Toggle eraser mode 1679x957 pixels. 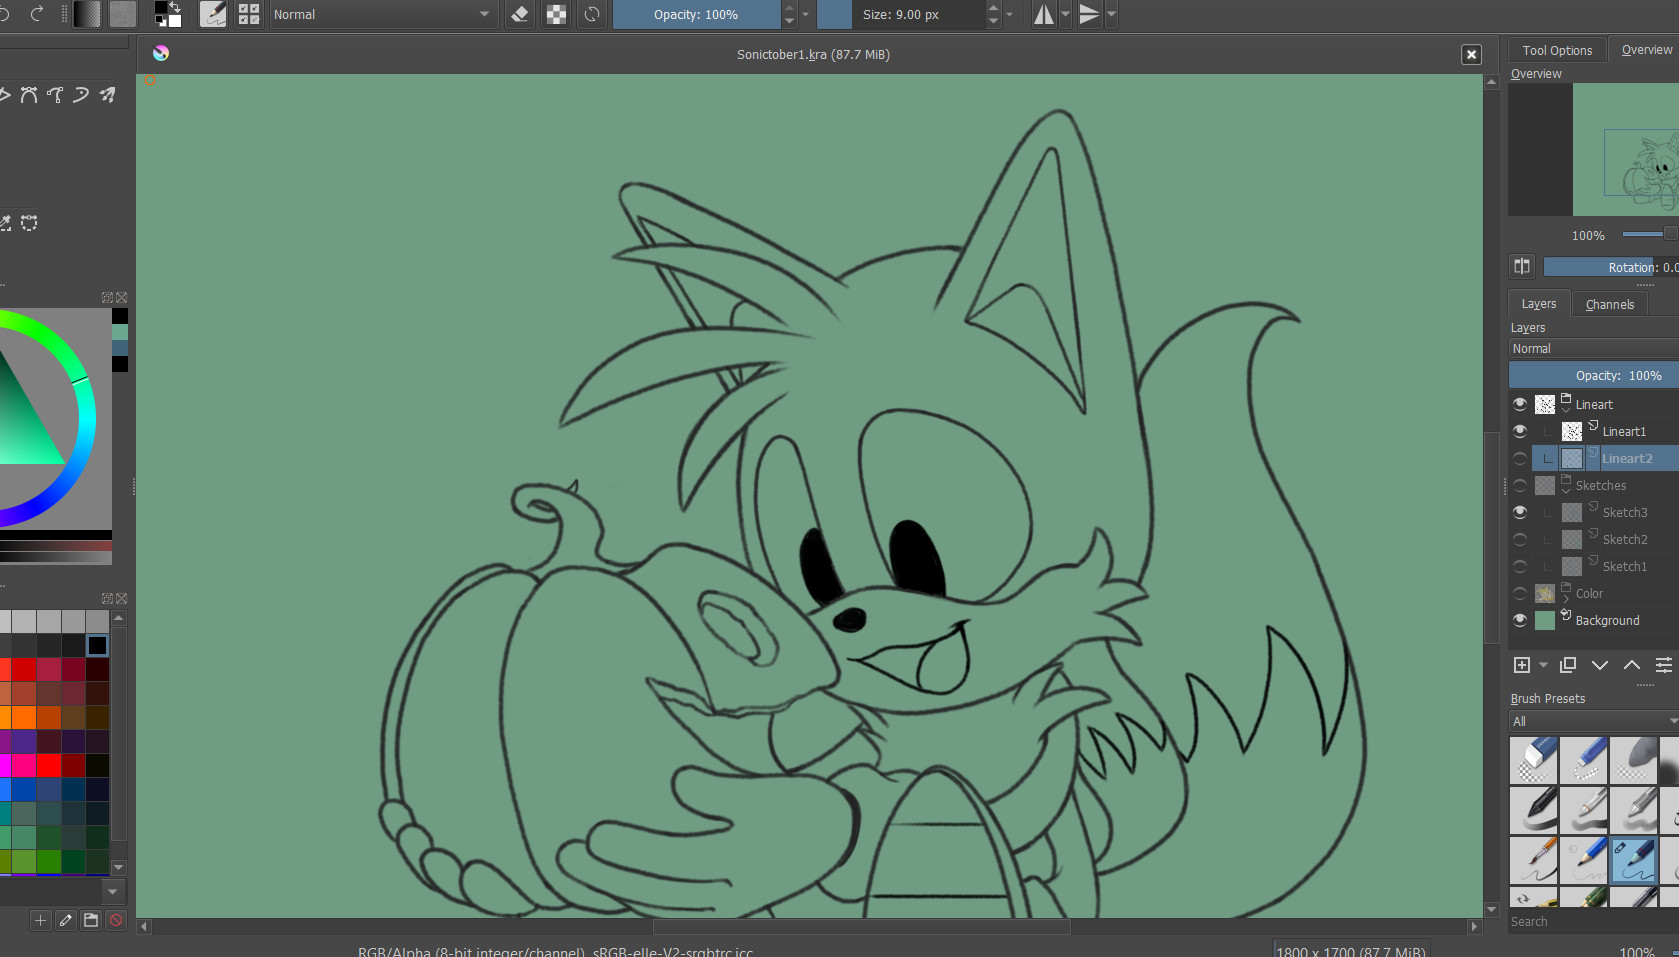pyautogui.click(x=520, y=14)
